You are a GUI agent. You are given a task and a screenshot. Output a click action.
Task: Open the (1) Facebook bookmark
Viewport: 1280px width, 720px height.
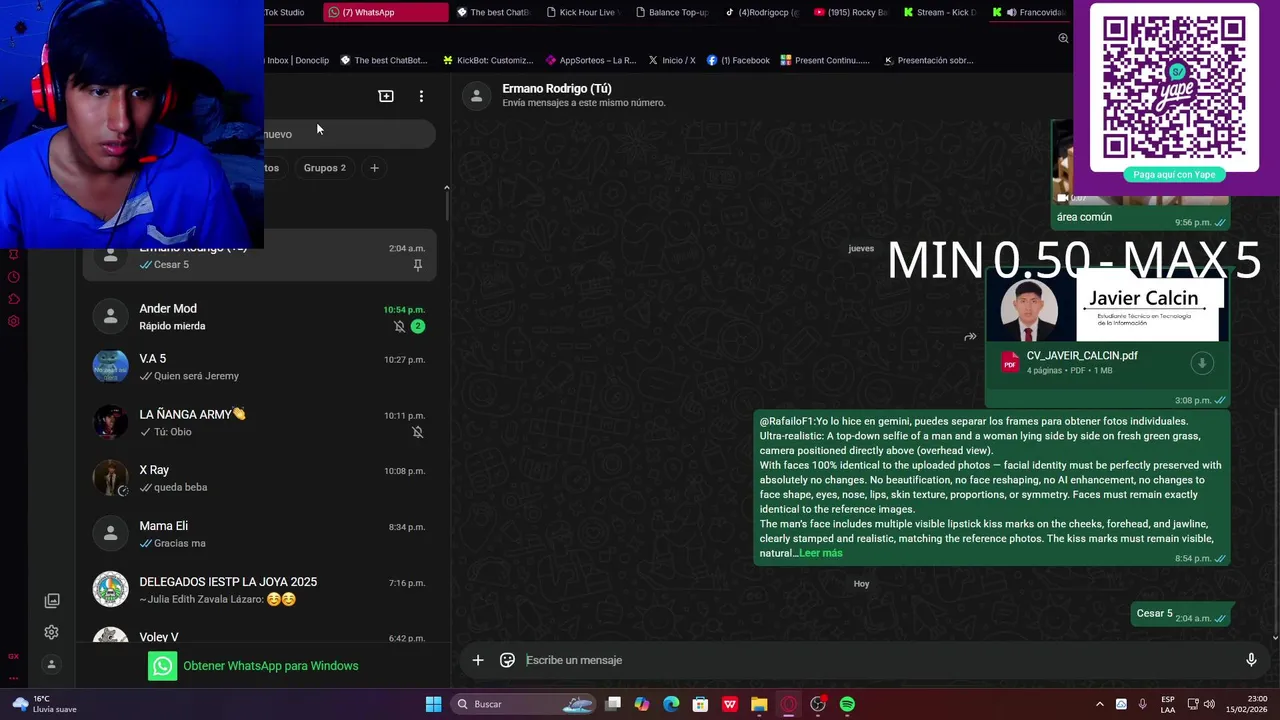pos(738,60)
